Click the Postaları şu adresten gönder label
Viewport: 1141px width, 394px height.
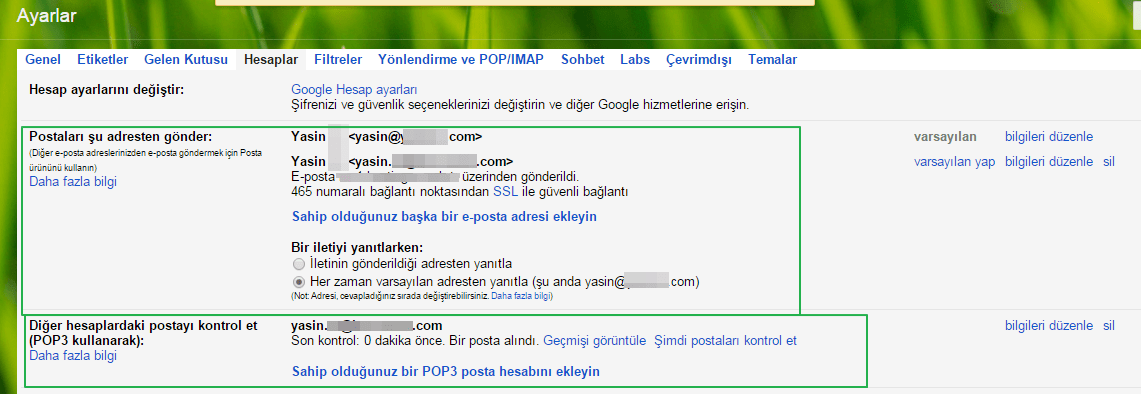click(120, 137)
